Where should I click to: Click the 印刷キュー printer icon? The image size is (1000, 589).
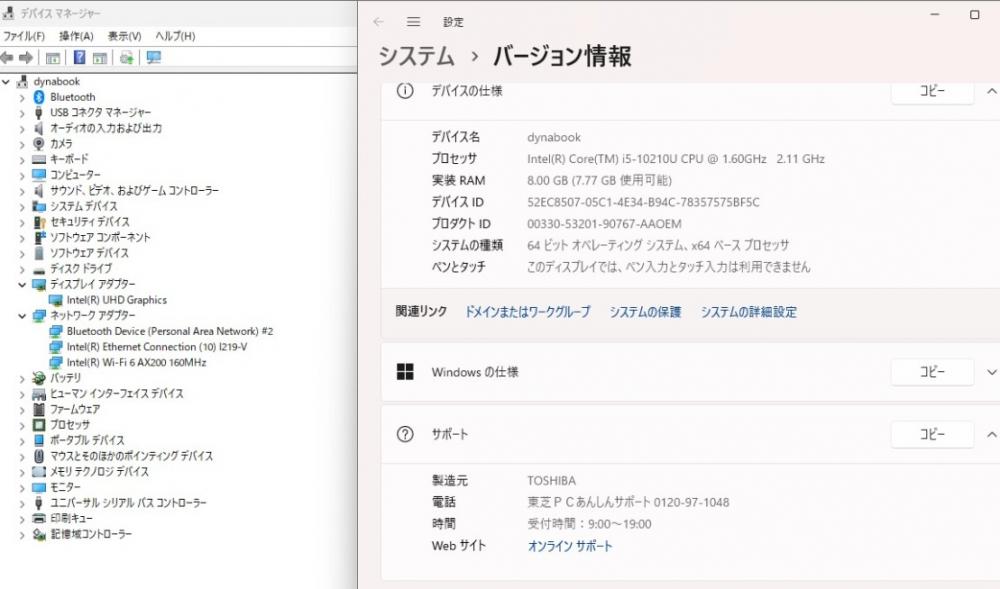pos(39,519)
